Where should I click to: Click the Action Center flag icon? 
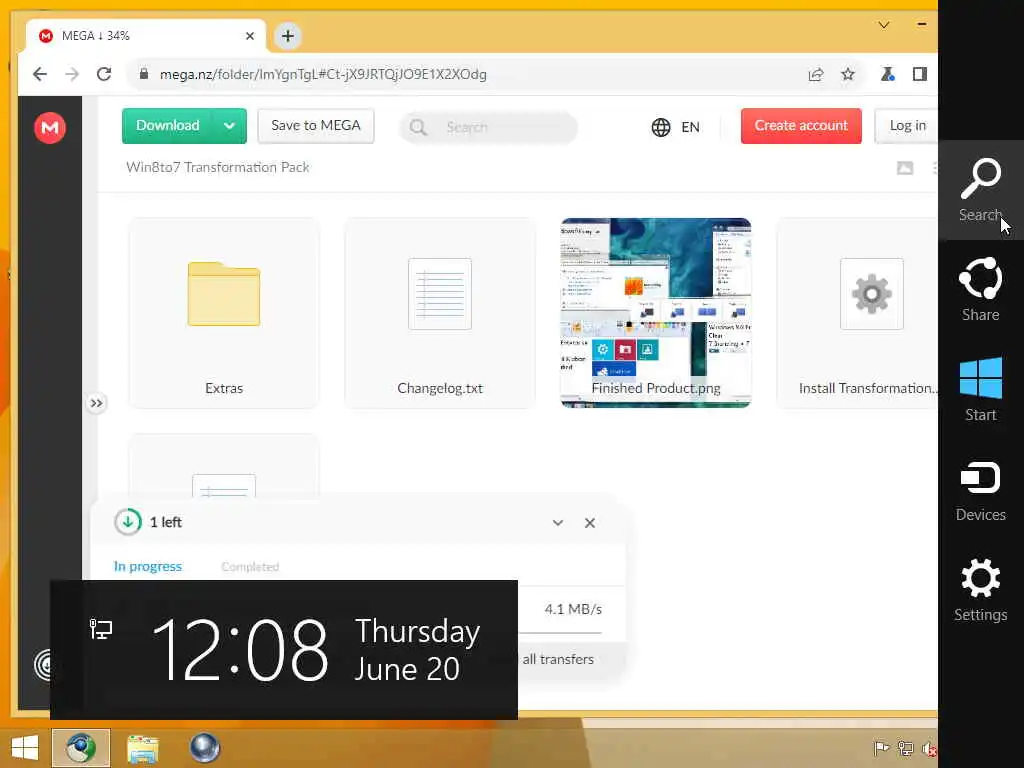click(x=881, y=748)
